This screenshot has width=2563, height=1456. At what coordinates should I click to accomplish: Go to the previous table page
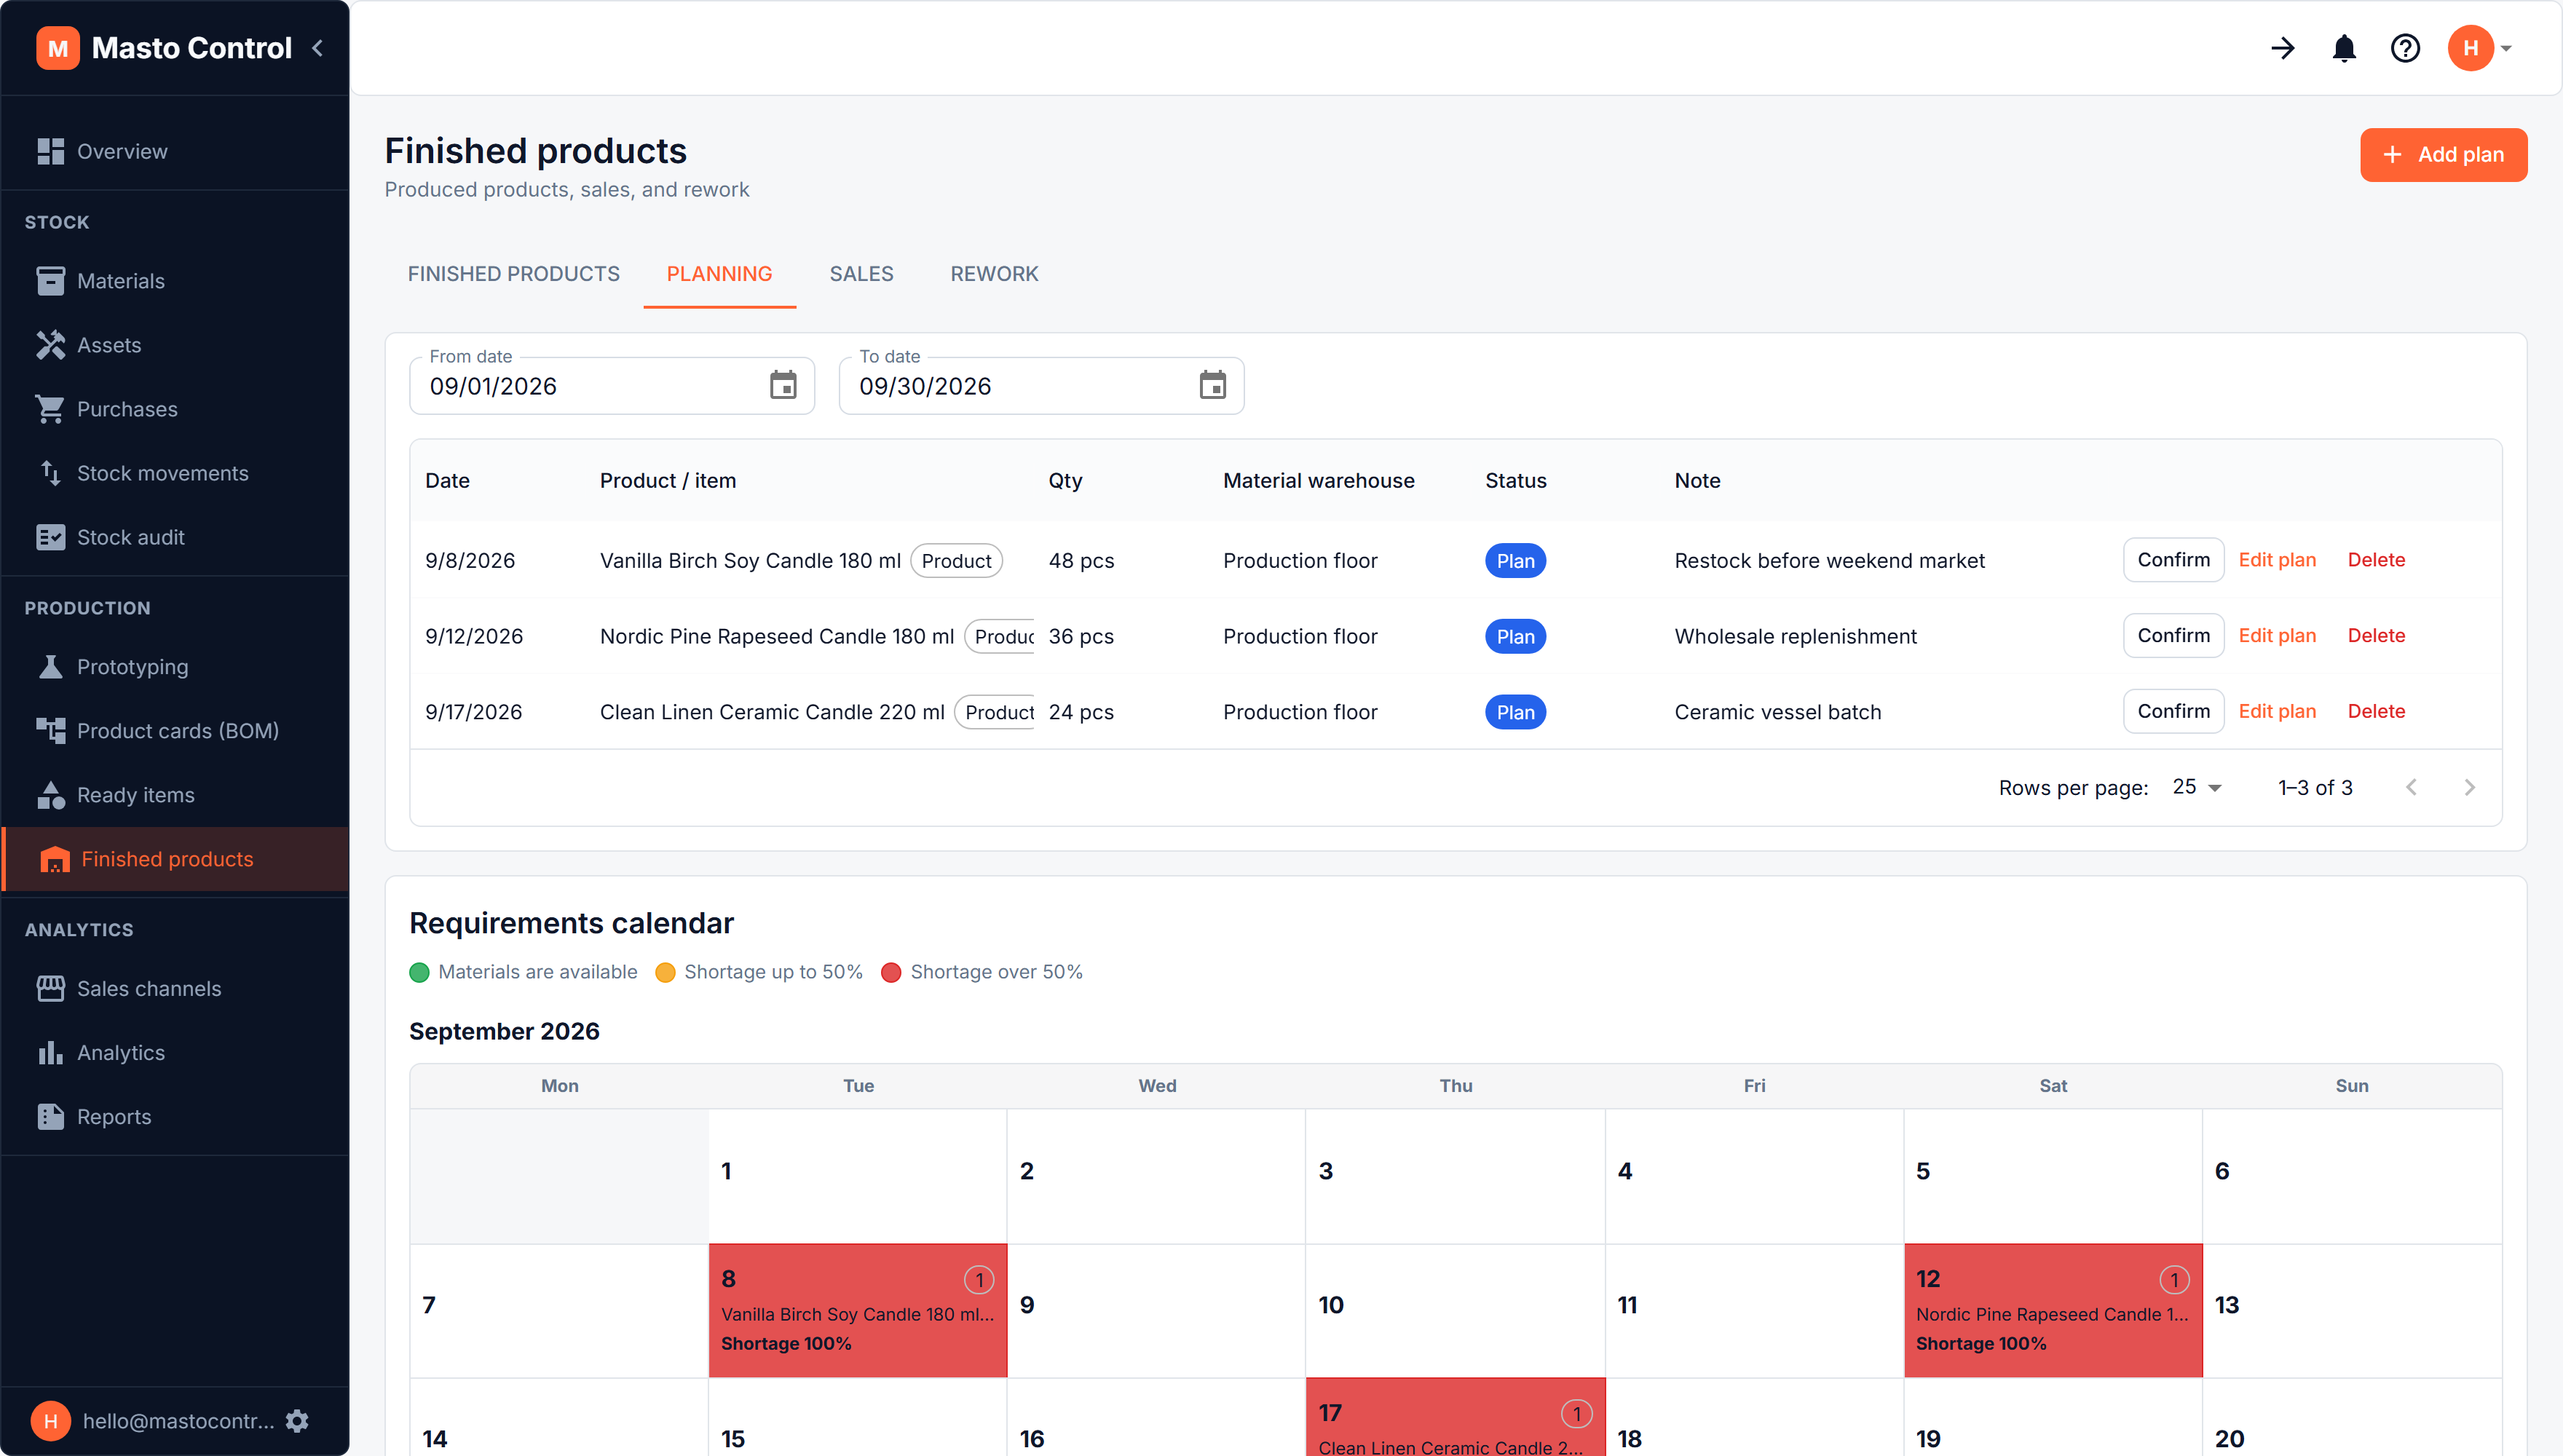pos(2411,788)
